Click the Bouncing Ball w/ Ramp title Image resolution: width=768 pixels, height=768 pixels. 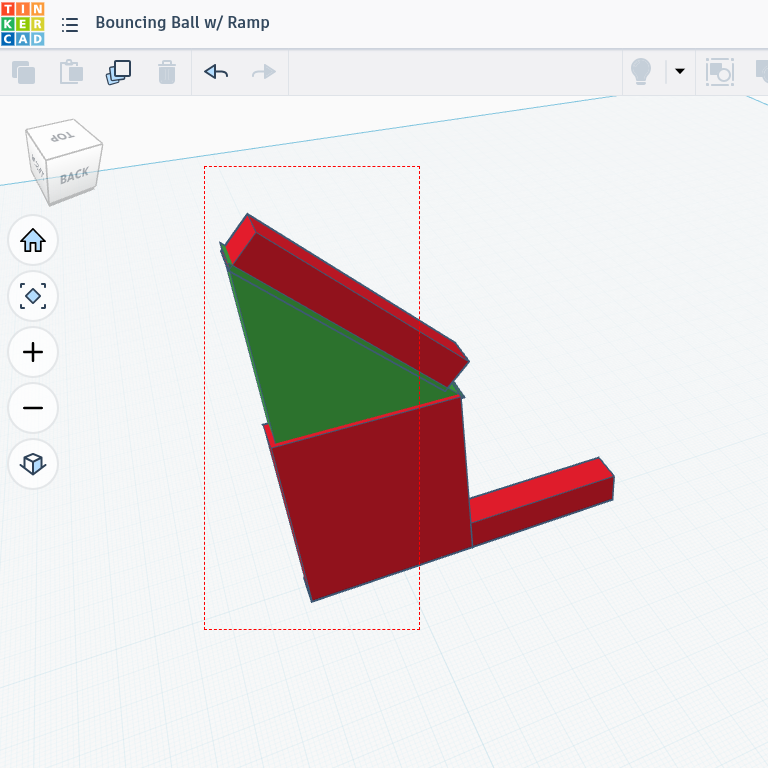coord(182,23)
